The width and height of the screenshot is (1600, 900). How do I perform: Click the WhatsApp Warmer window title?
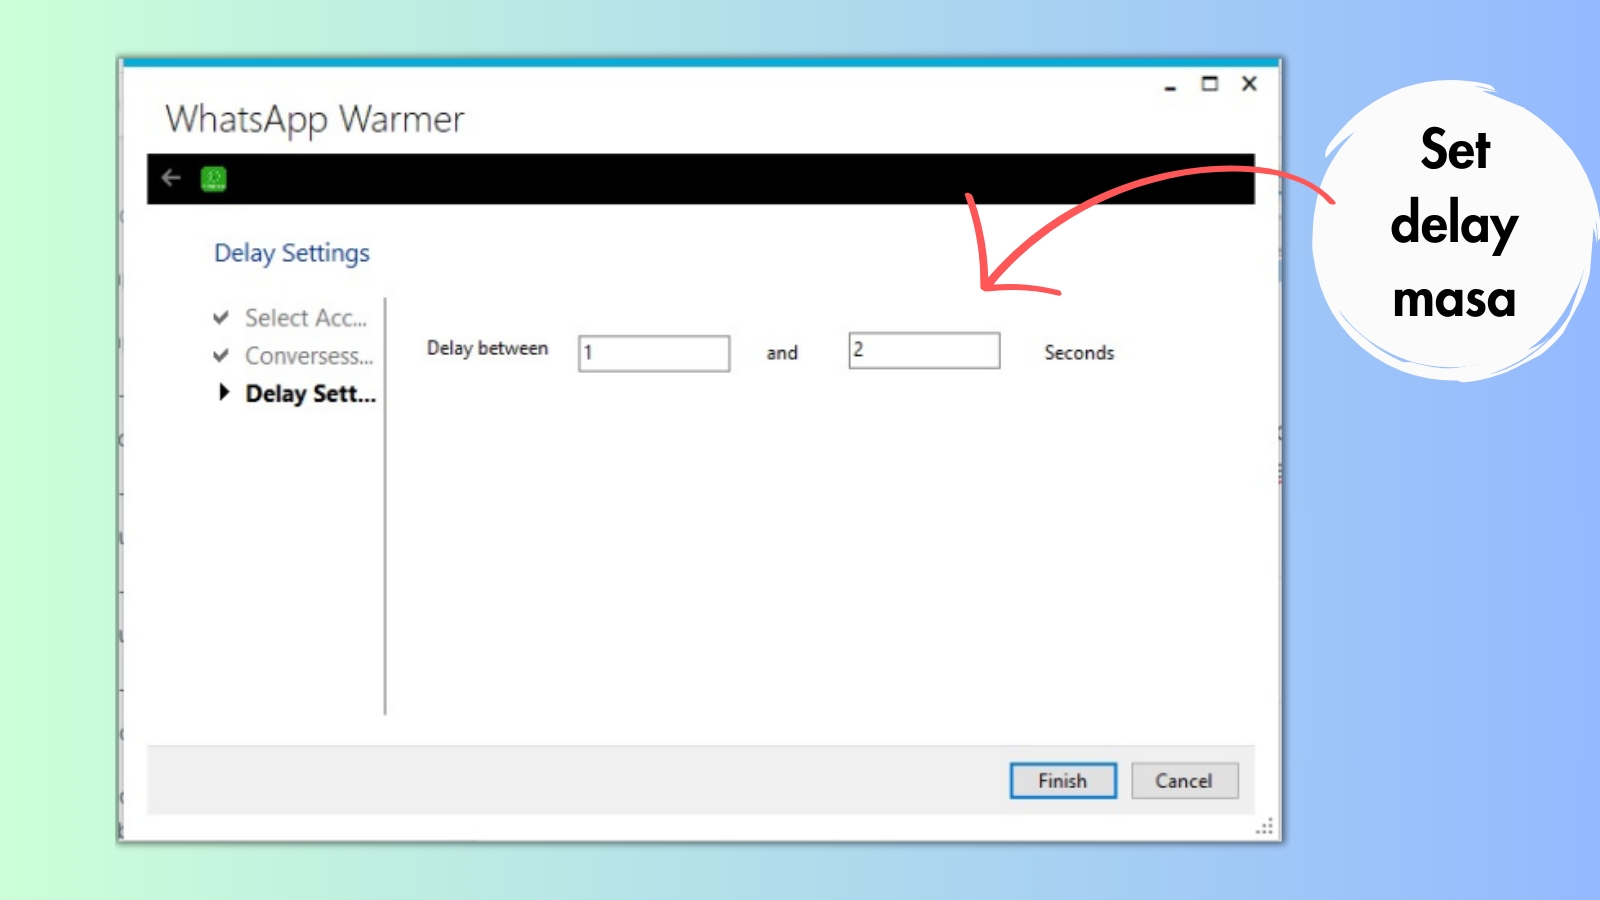coord(315,120)
